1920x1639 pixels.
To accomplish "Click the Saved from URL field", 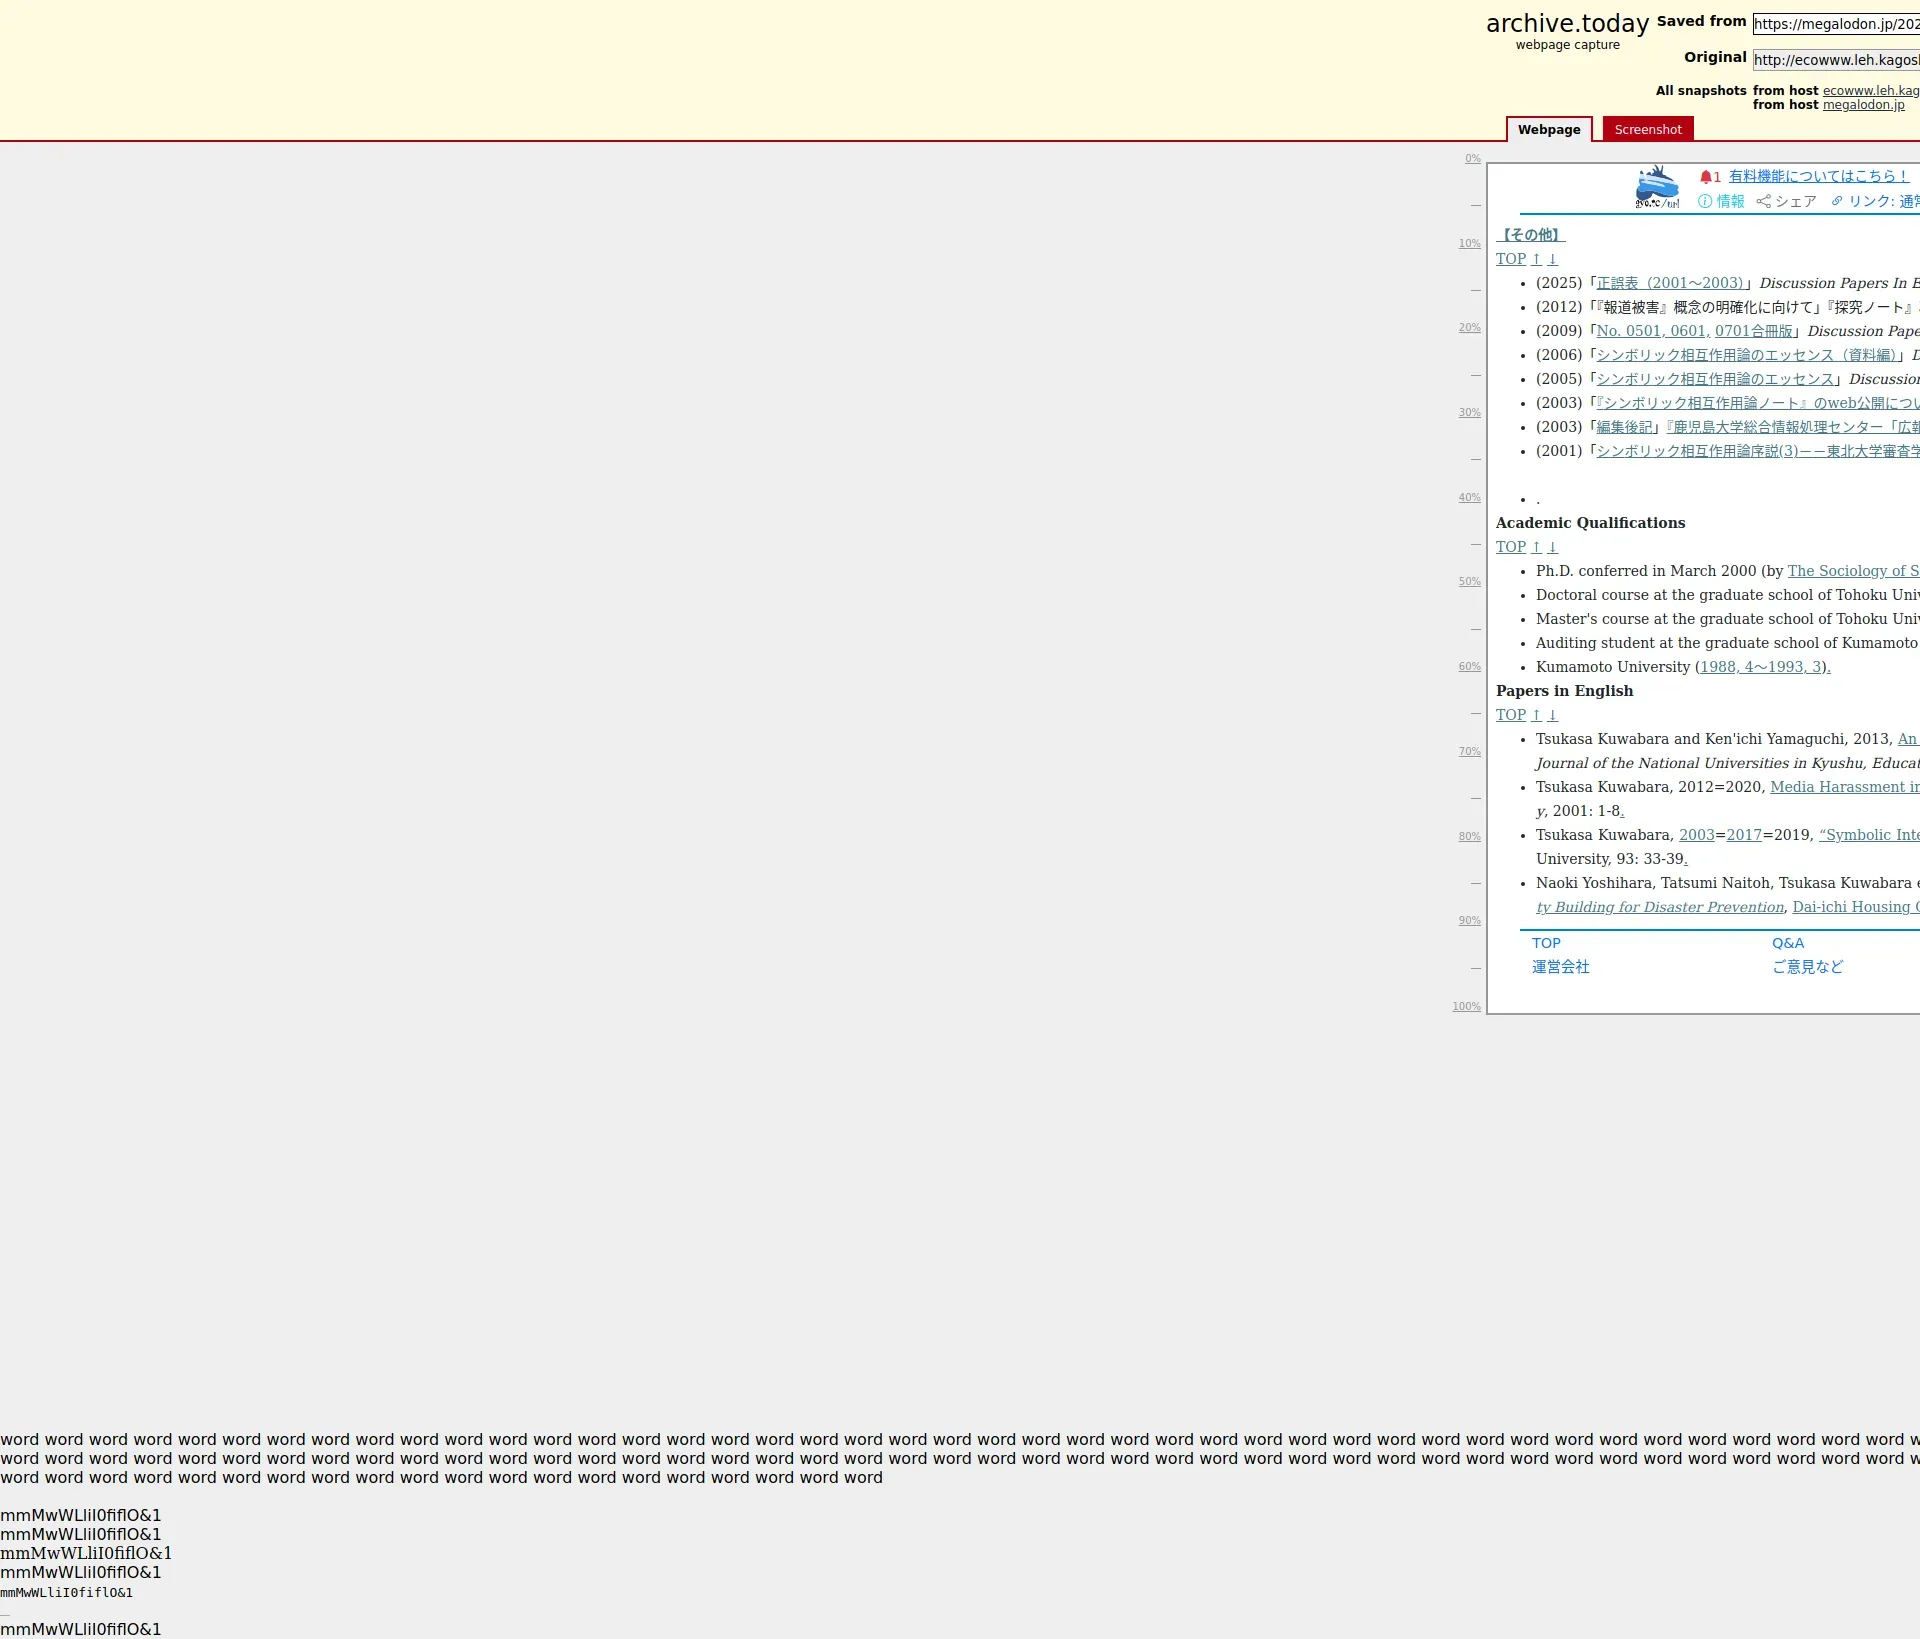I will click(1835, 24).
